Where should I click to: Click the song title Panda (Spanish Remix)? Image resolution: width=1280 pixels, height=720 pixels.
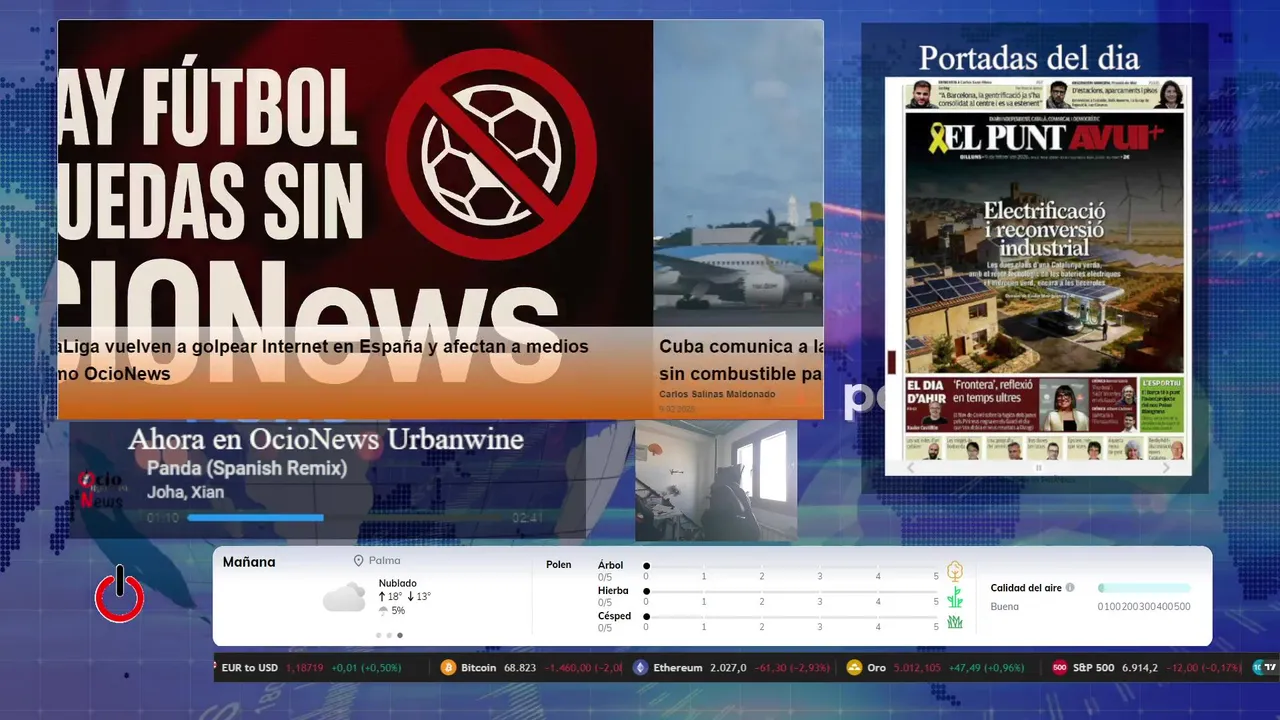pos(247,468)
